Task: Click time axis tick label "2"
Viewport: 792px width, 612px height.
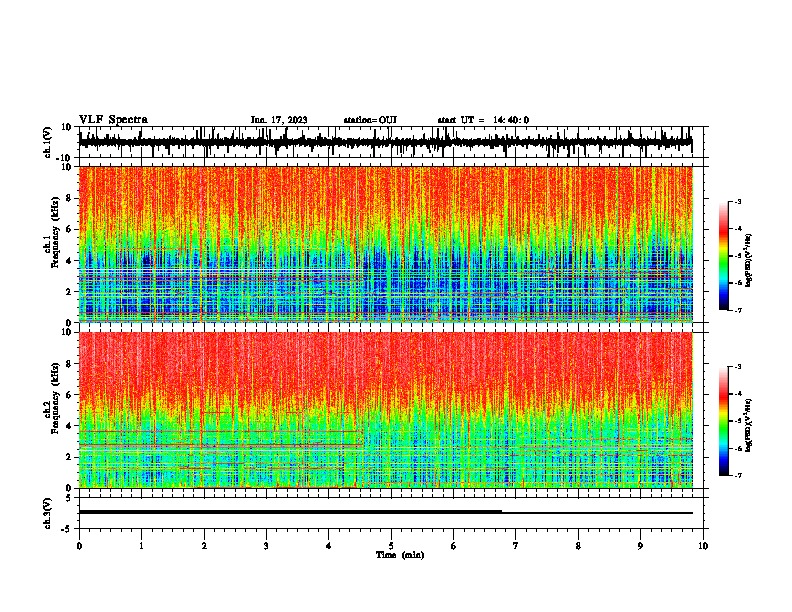Action: click(204, 546)
